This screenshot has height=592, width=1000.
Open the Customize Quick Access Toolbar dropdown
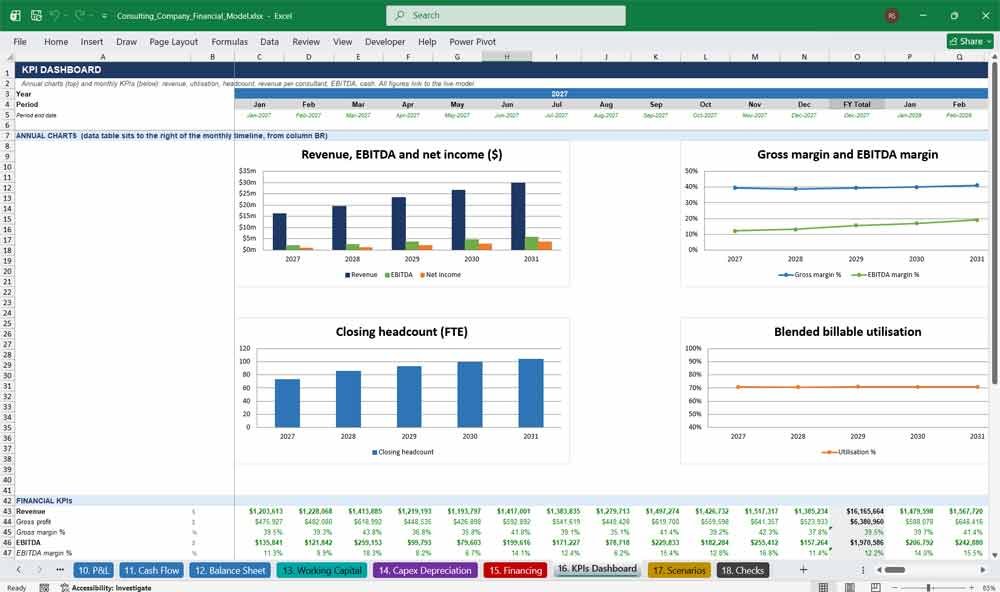[x=104, y=15]
